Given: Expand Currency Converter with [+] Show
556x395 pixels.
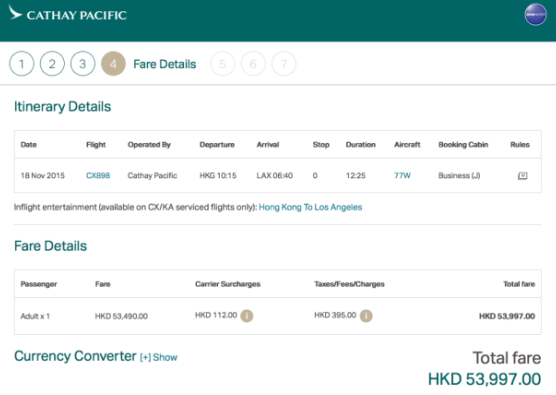Looking at the screenshot, I should tap(159, 357).
